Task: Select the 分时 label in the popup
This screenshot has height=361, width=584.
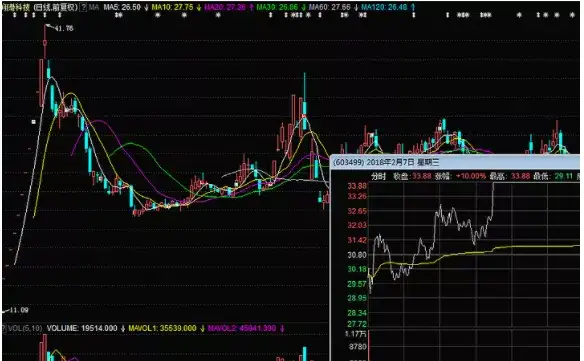Action: 378,176
